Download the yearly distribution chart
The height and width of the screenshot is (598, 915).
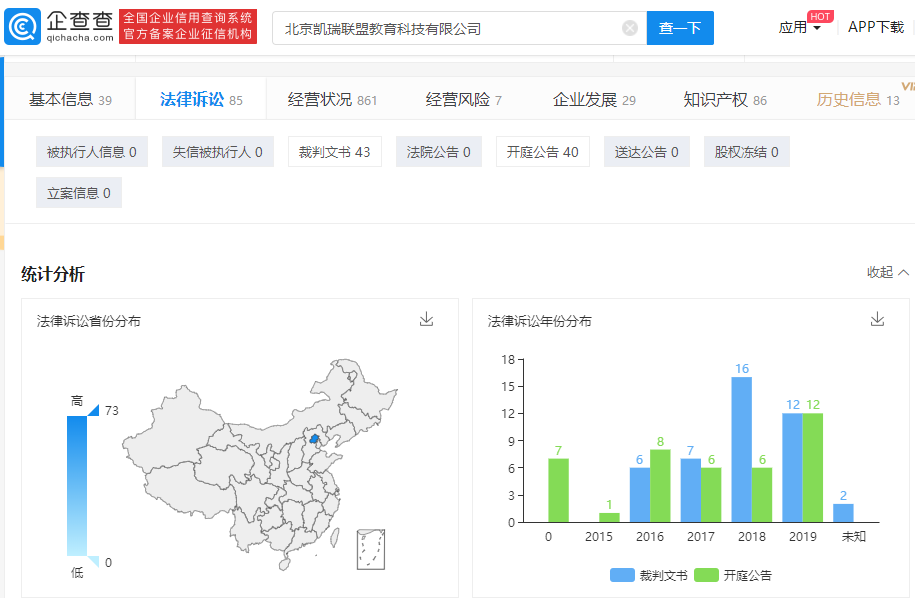pyautogui.click(x=877, y=319)
